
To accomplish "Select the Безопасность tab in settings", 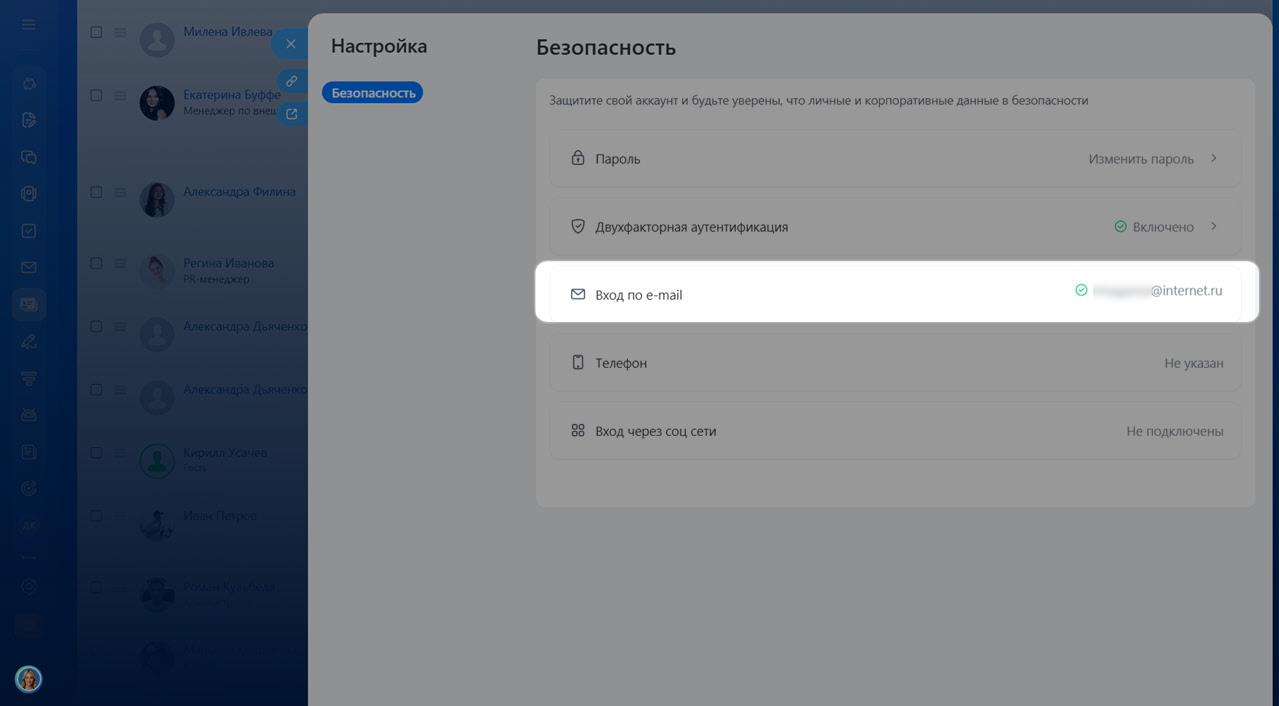I will (373, 93).
